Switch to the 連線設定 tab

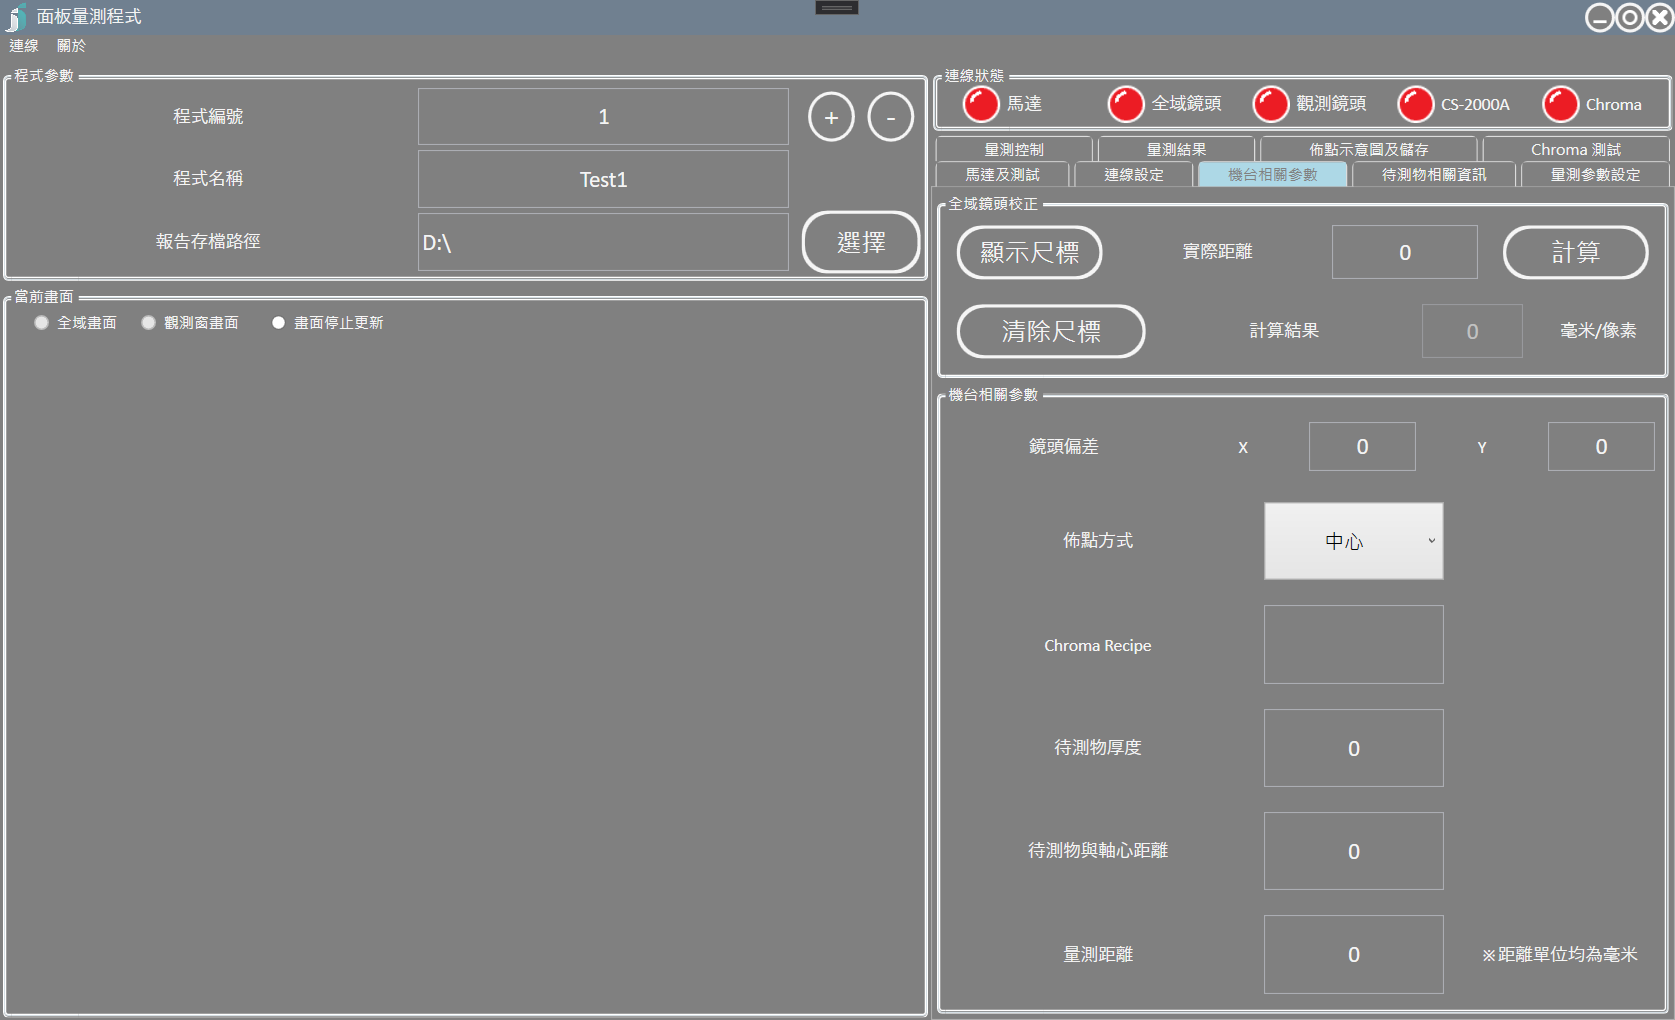(1134, 175)
